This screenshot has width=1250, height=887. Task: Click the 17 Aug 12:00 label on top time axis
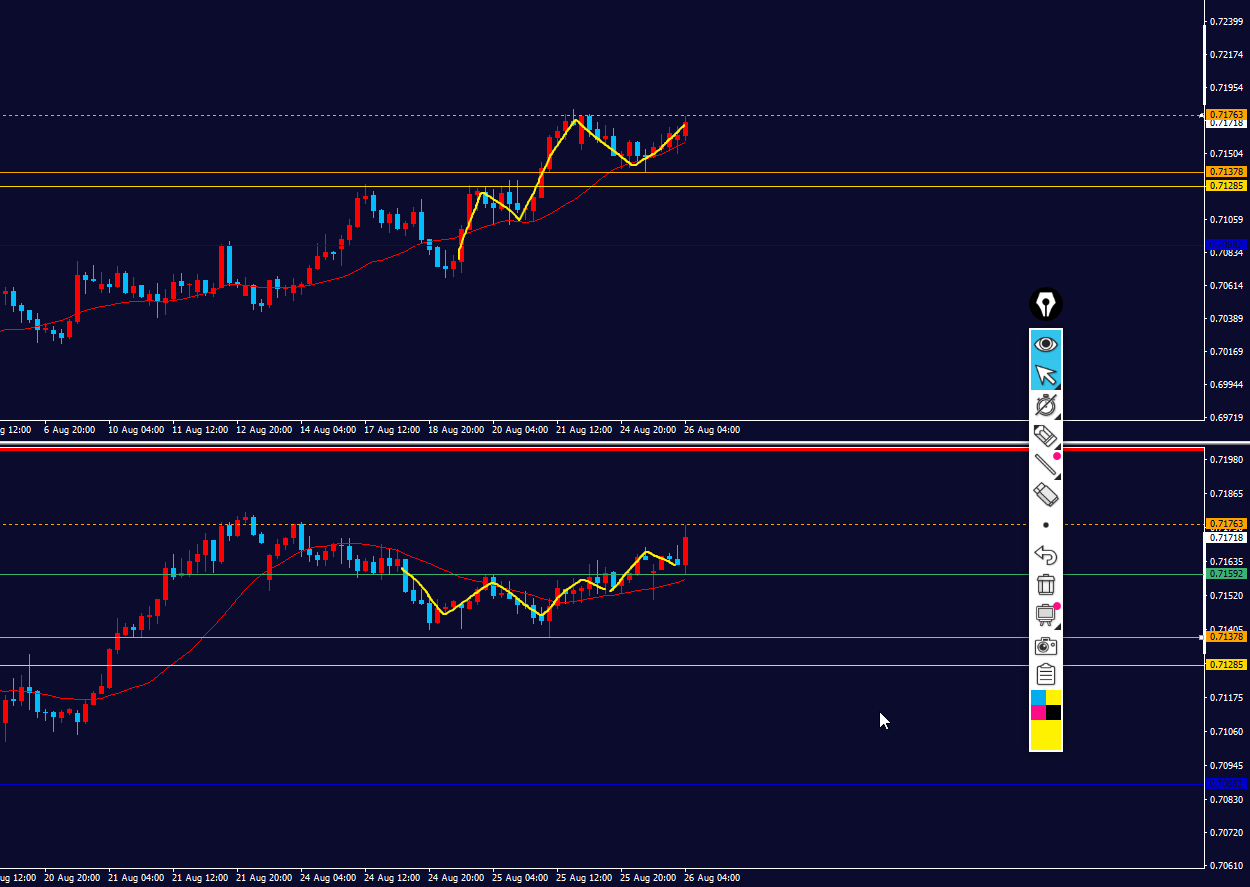(x=392, y=430)
